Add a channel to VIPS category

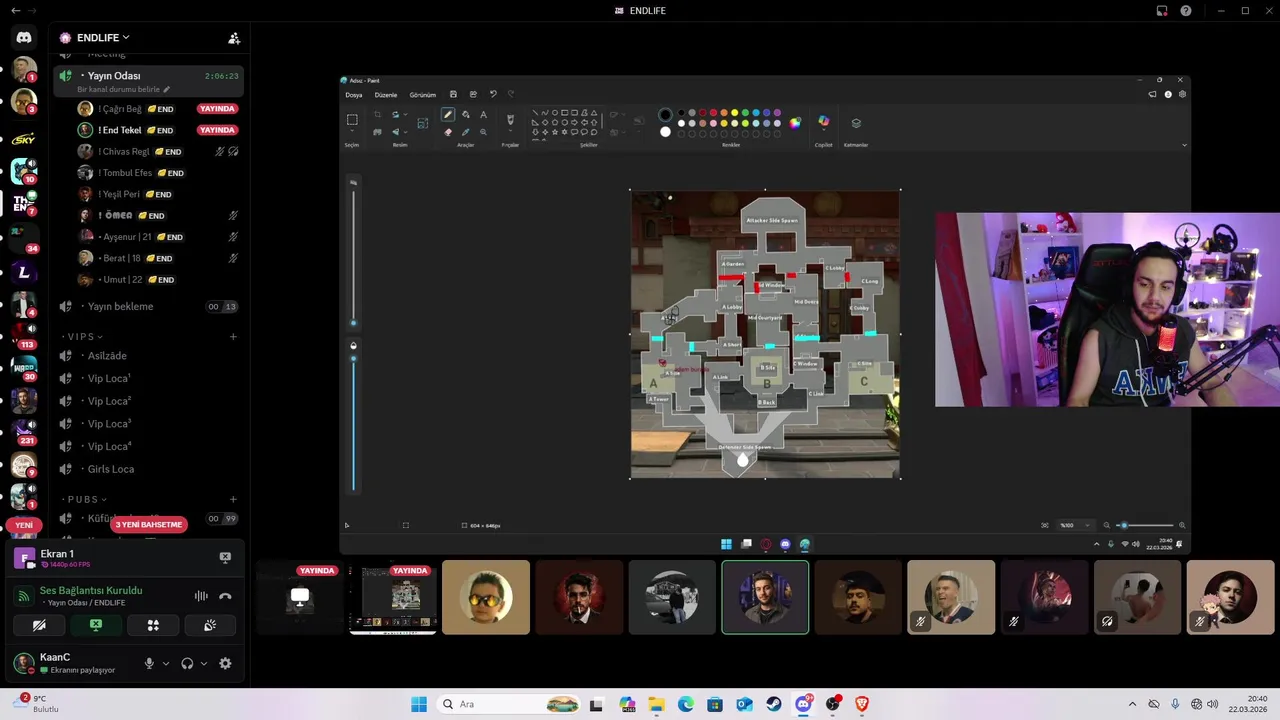(233, 337)
